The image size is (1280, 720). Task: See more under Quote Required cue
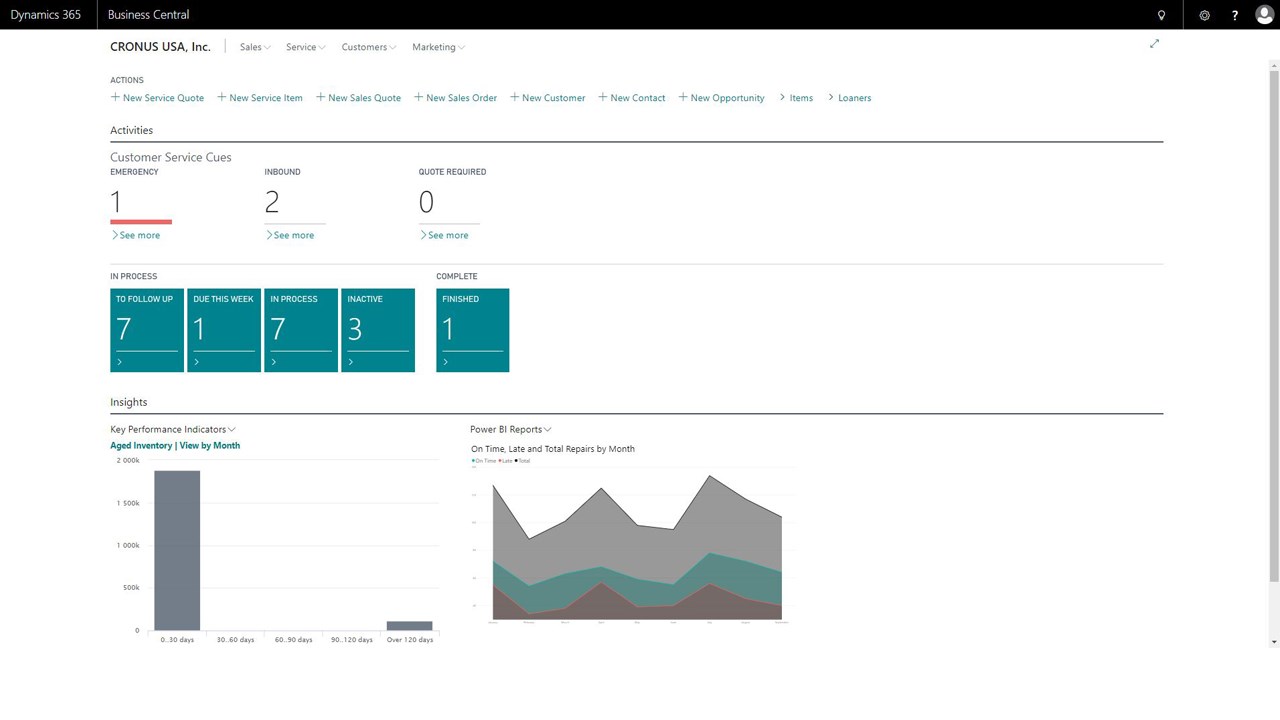444,235
